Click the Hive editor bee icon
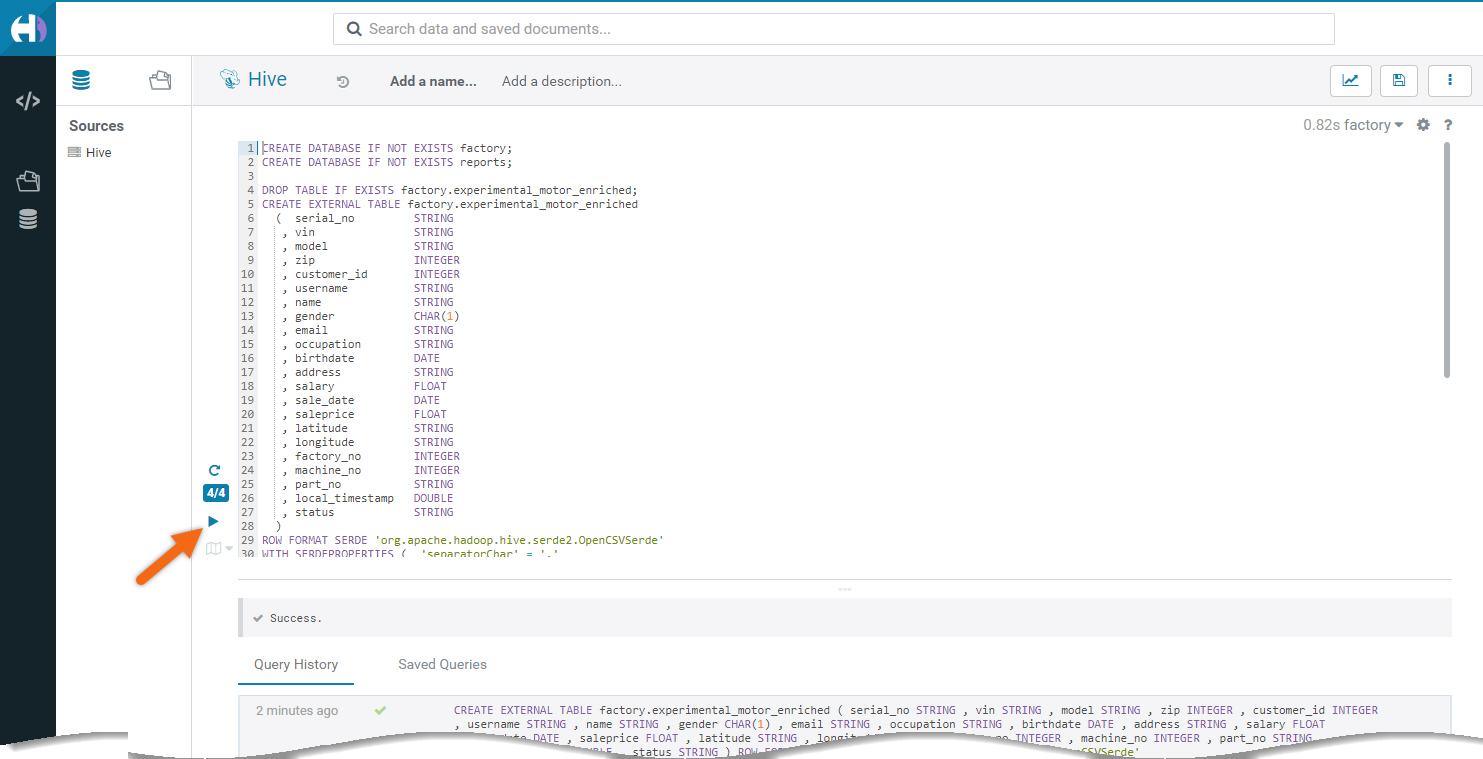Image resolution: width=1483 pixels, height=759 pixels. (x=229, y=80)
